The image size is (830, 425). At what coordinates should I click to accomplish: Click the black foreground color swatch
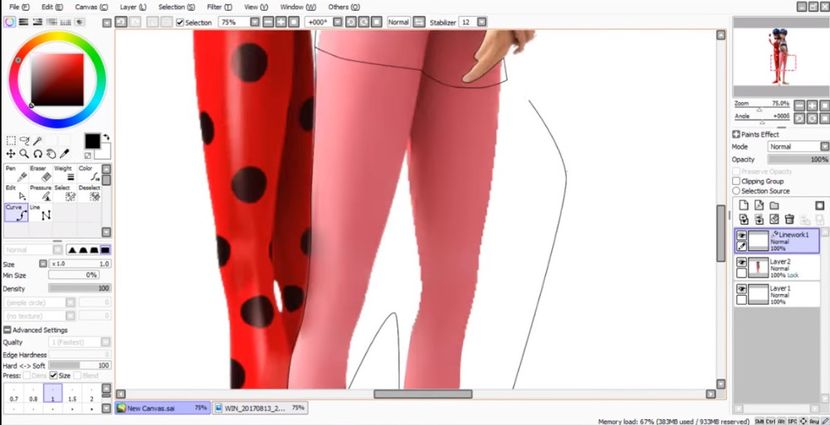pyautogui.click(x=93, y=141)
